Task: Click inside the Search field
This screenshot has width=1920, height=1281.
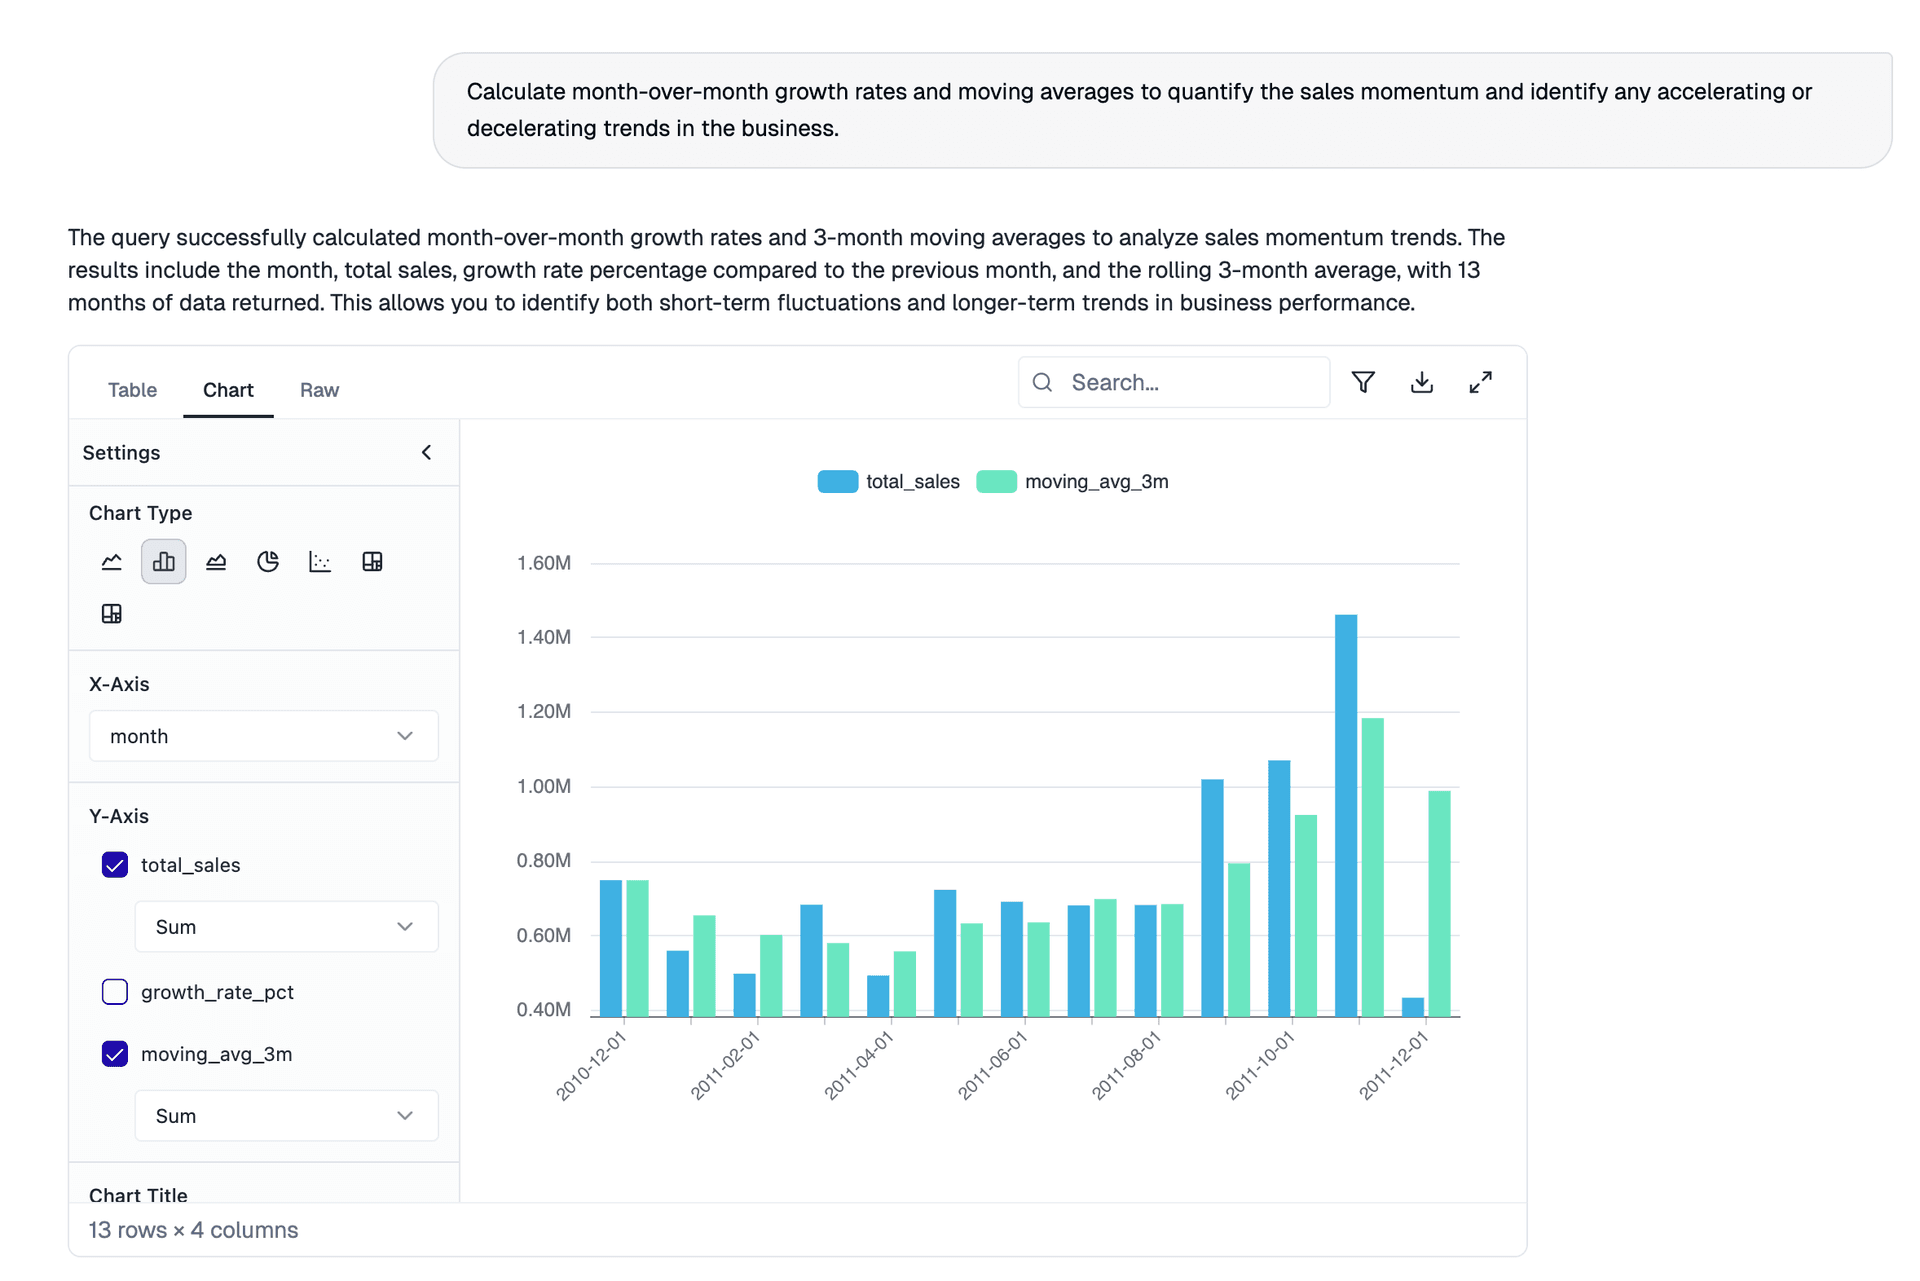Action: (x=1172, y=382)
